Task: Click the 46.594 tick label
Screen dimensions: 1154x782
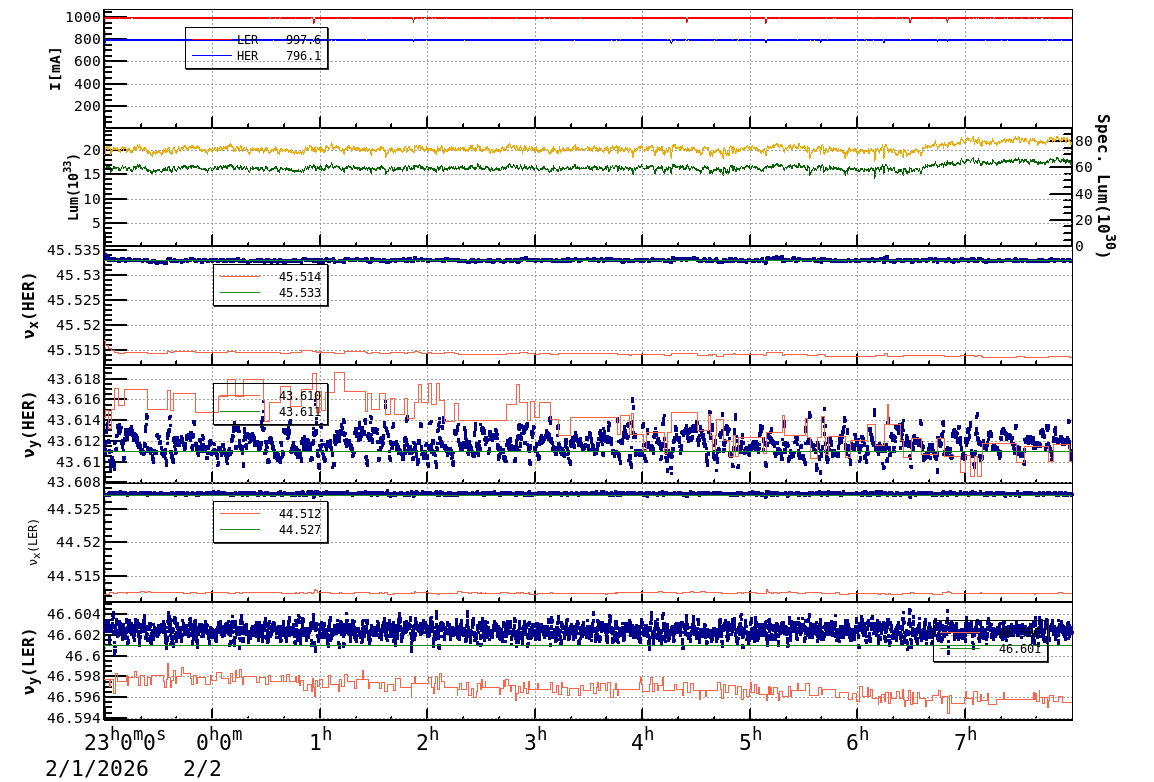Action: 74,717
